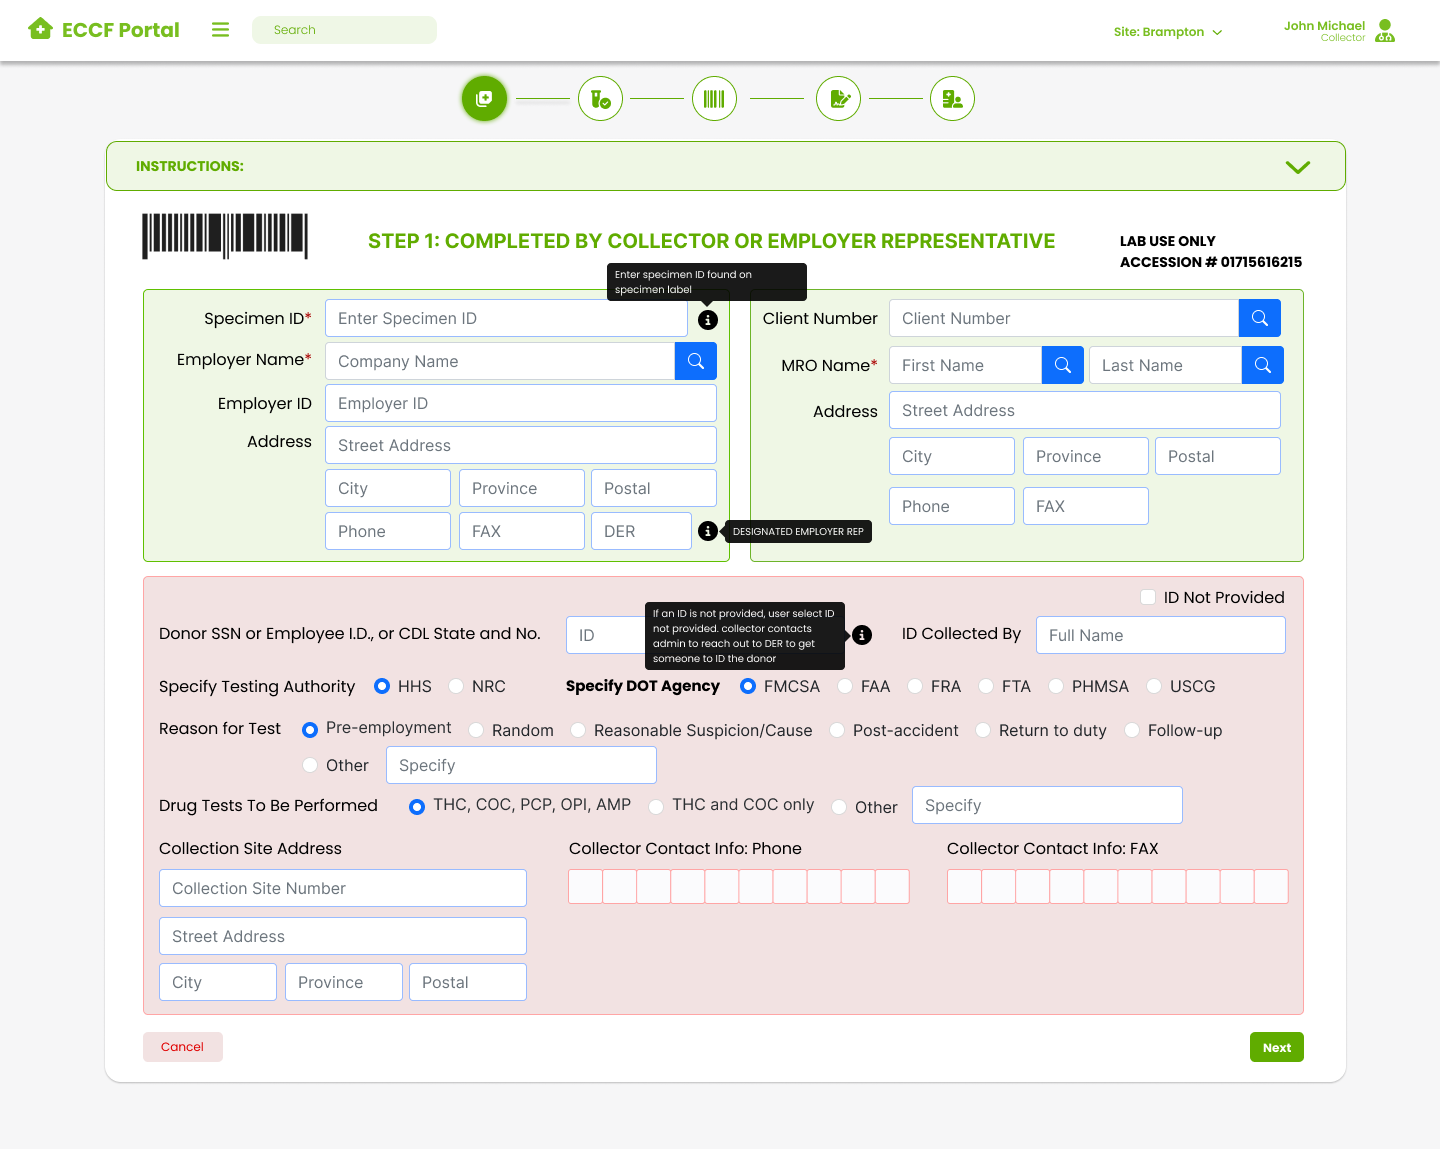Open the Site: Brampton dropdown

[x=1168, y=32]
